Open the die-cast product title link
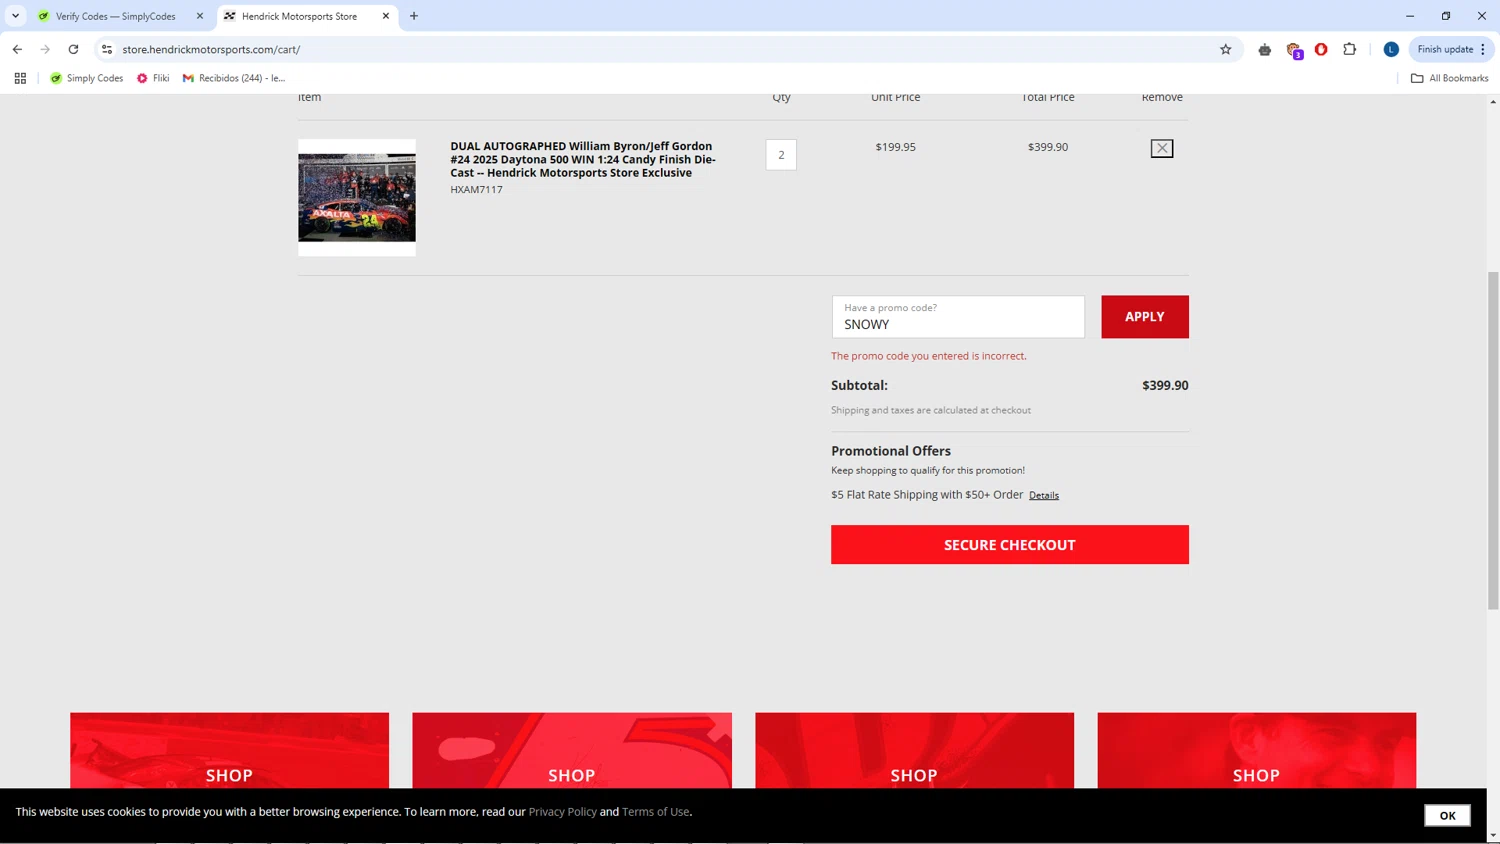This screenshot has height=844, width=1500. (x=583, y=159)
